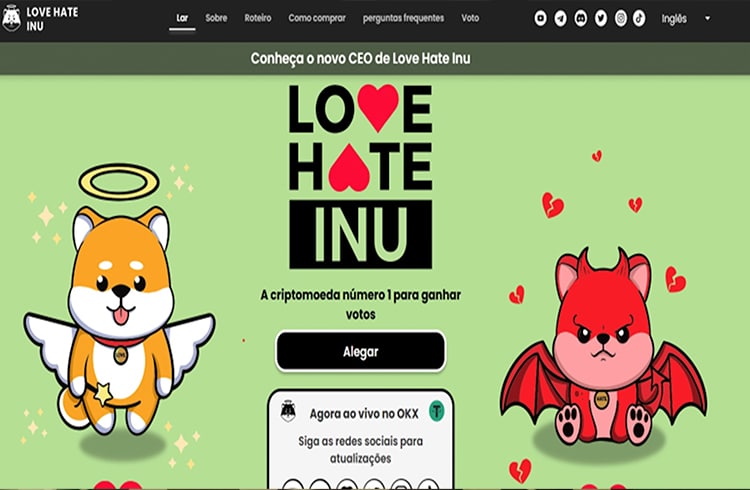Click the angel Shiba dog illustration
Screen dimensions: 750x490
119,301
